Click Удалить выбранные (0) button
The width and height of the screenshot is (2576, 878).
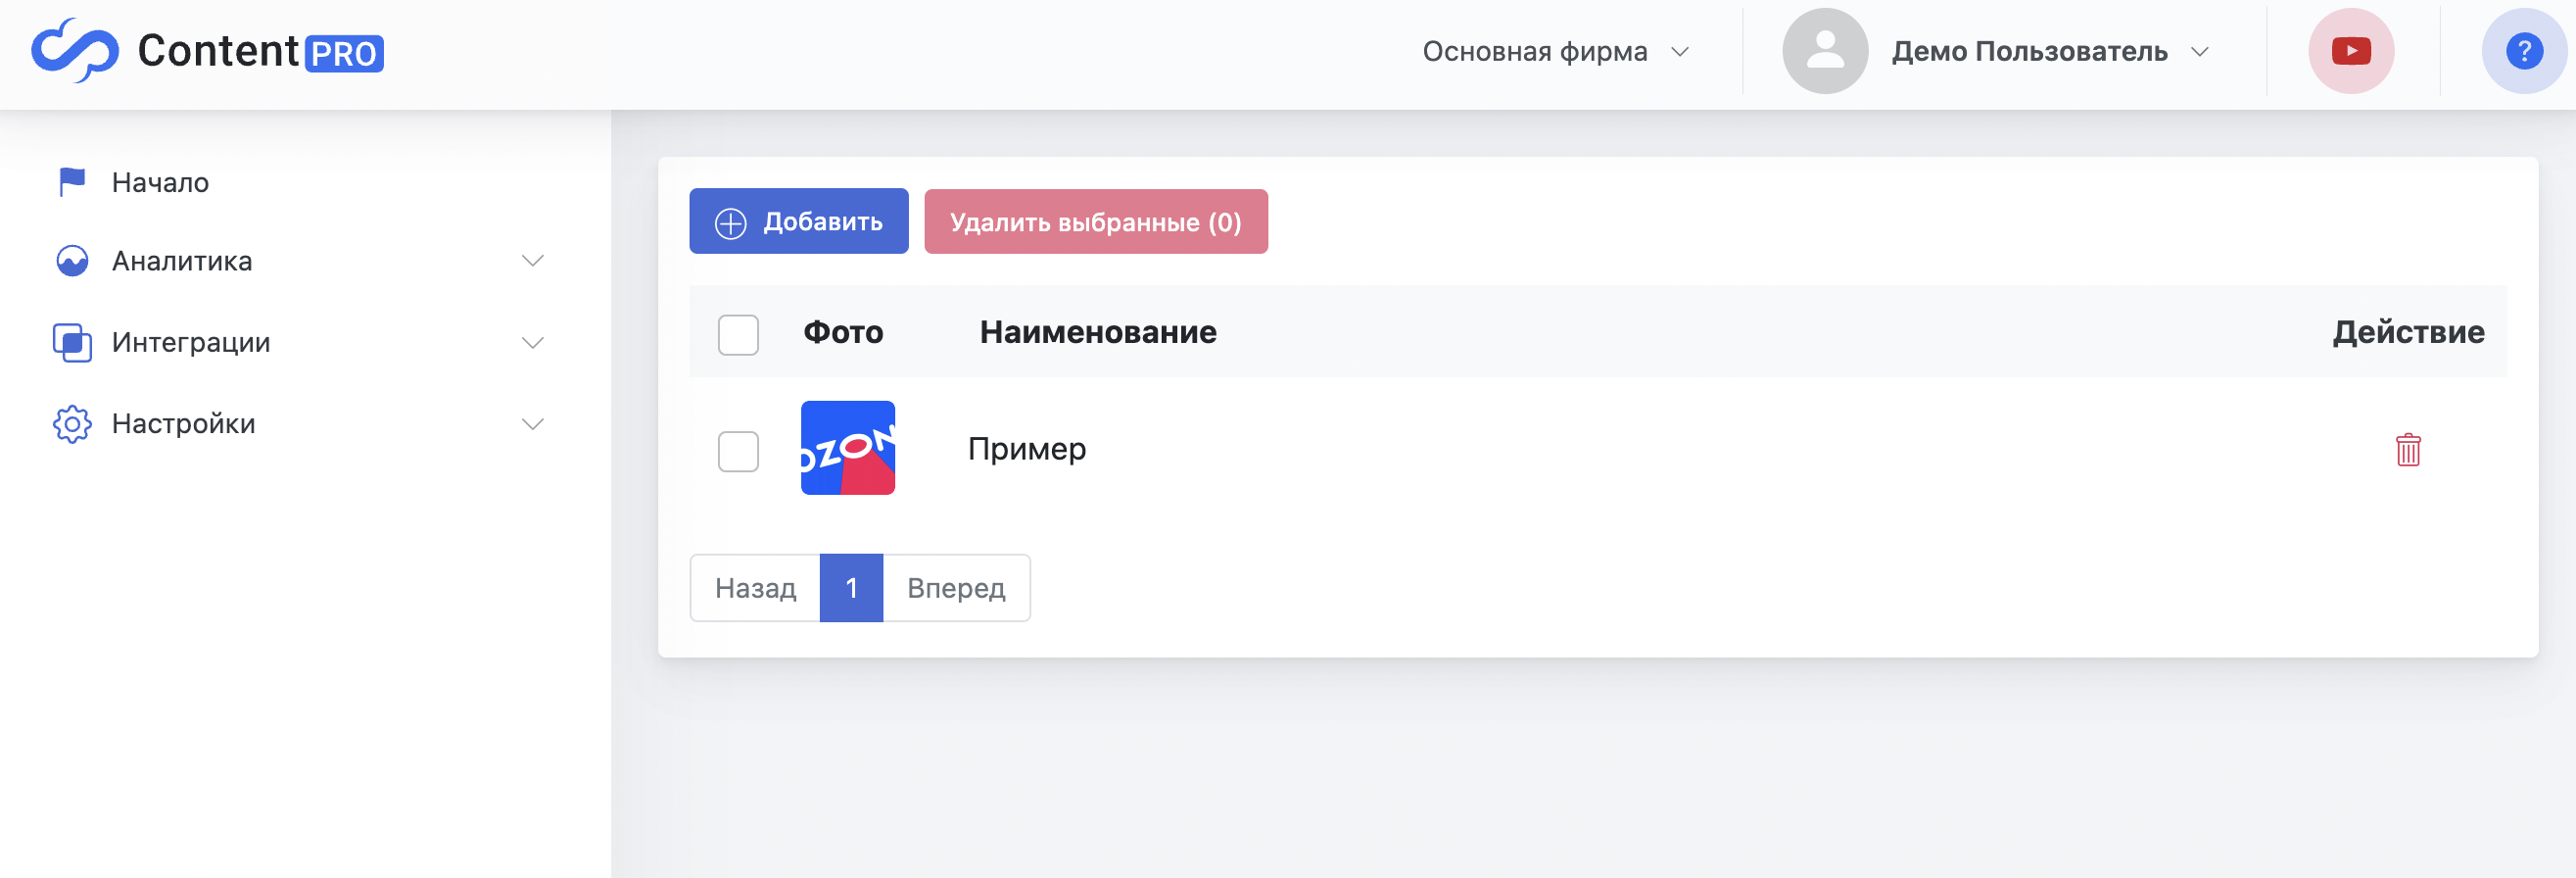click(x=1095, y=221)
